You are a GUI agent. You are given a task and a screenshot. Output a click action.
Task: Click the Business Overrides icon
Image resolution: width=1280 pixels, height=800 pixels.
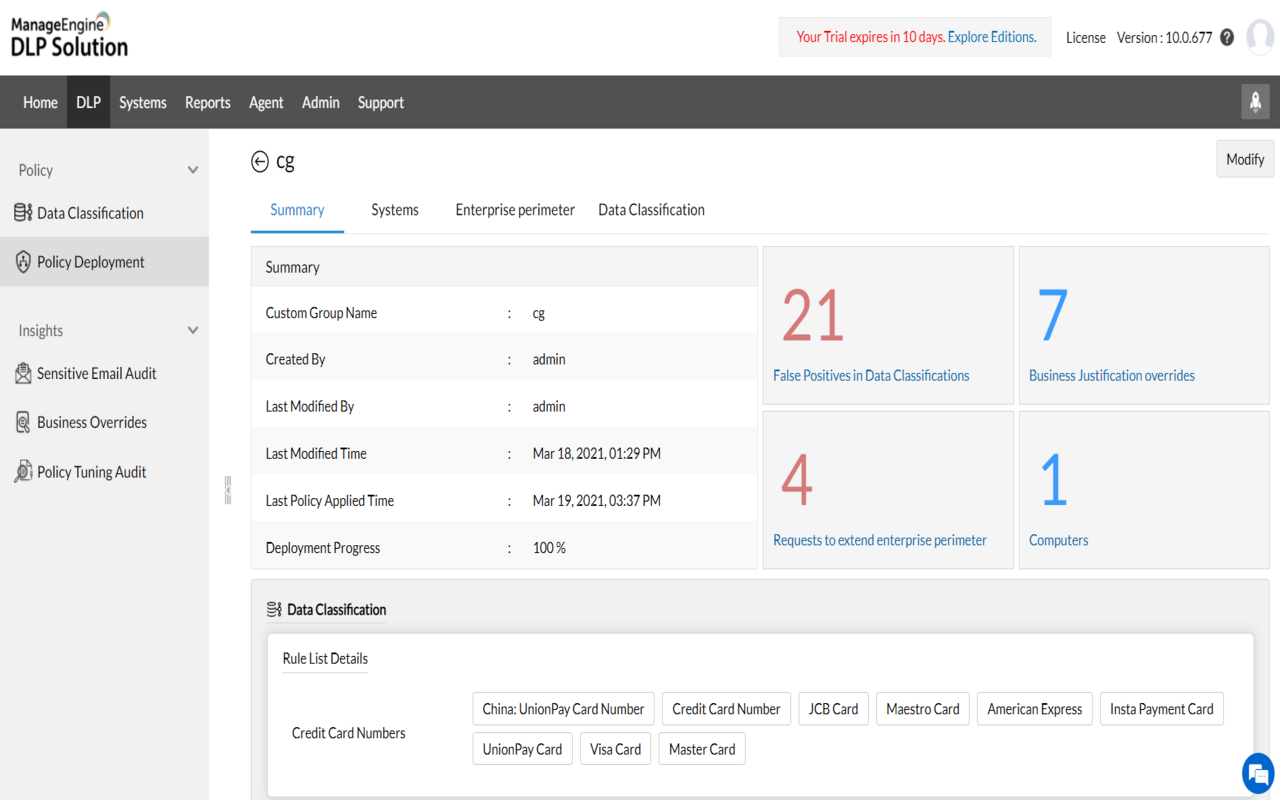click(23, 422)
